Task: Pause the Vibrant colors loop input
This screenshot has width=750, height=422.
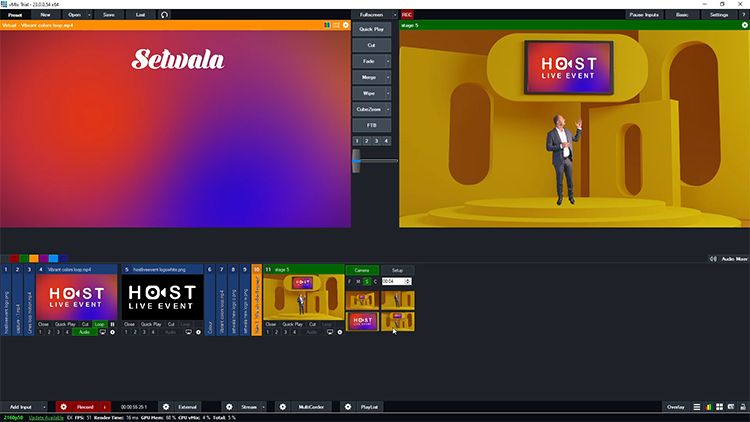Action: (x=112, y=324)
